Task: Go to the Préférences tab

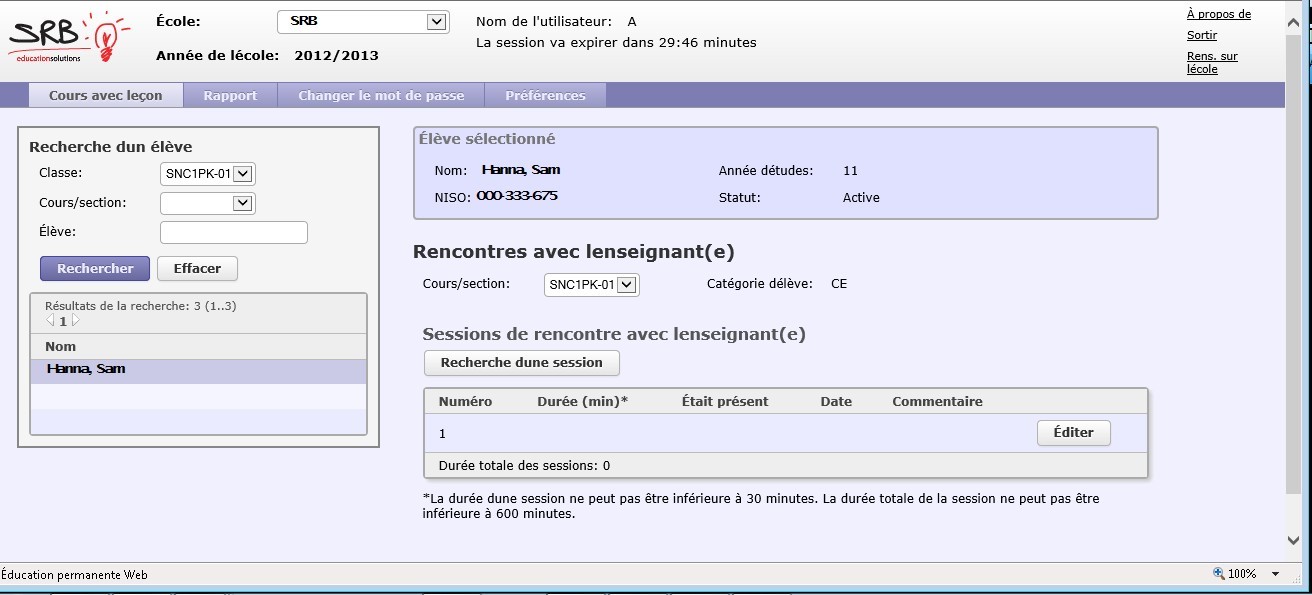Action: (545, 96)
